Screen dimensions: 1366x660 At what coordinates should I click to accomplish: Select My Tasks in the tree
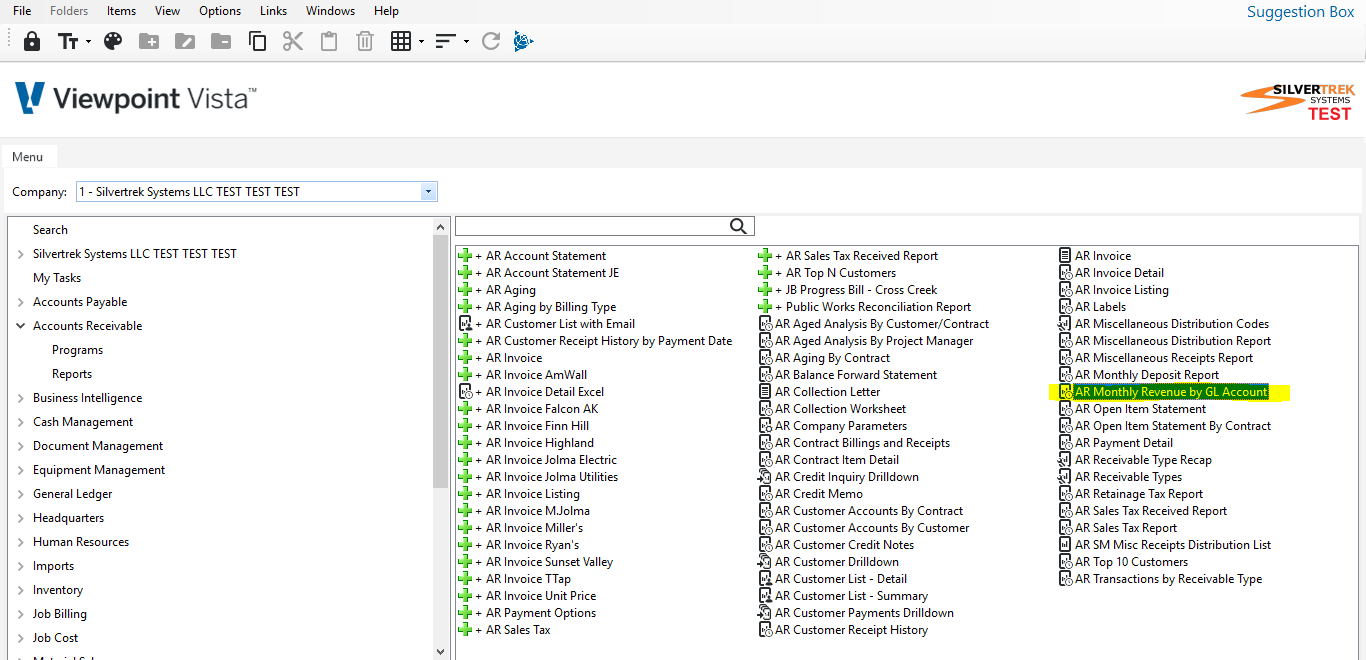[x=57, y=278]
